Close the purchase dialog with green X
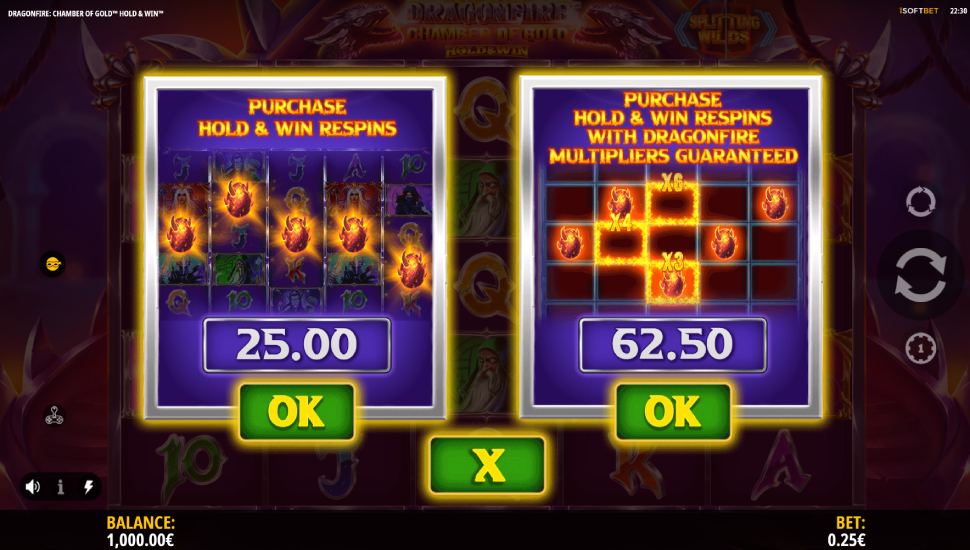 487,465
